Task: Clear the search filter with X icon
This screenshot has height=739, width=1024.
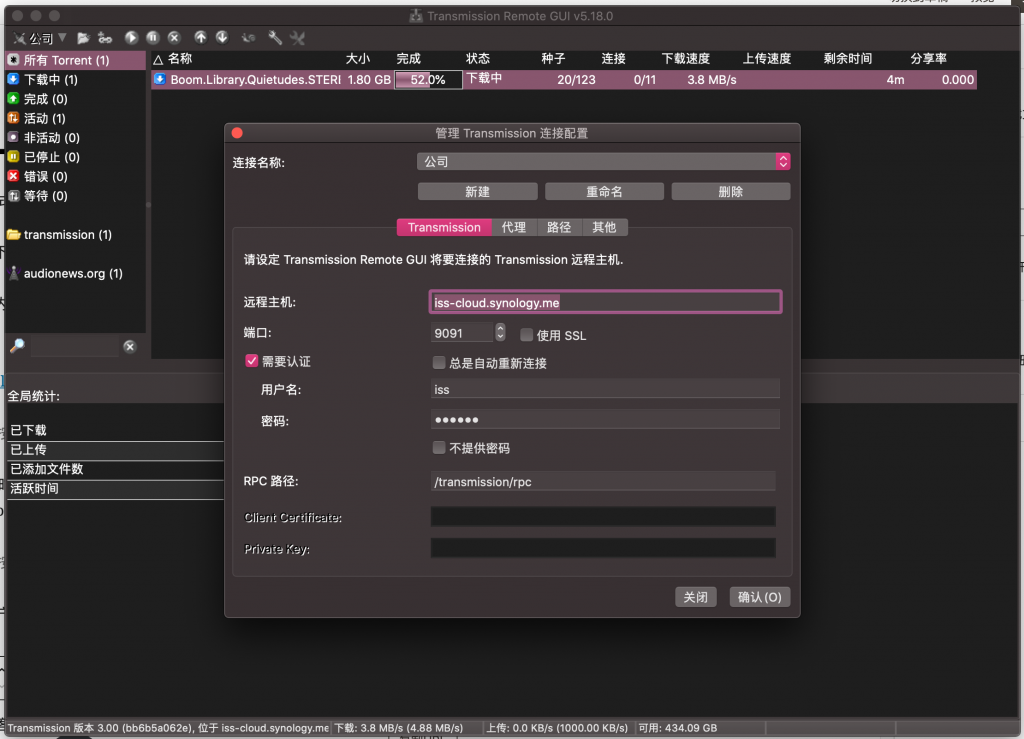Action: (x=129, y=346)
